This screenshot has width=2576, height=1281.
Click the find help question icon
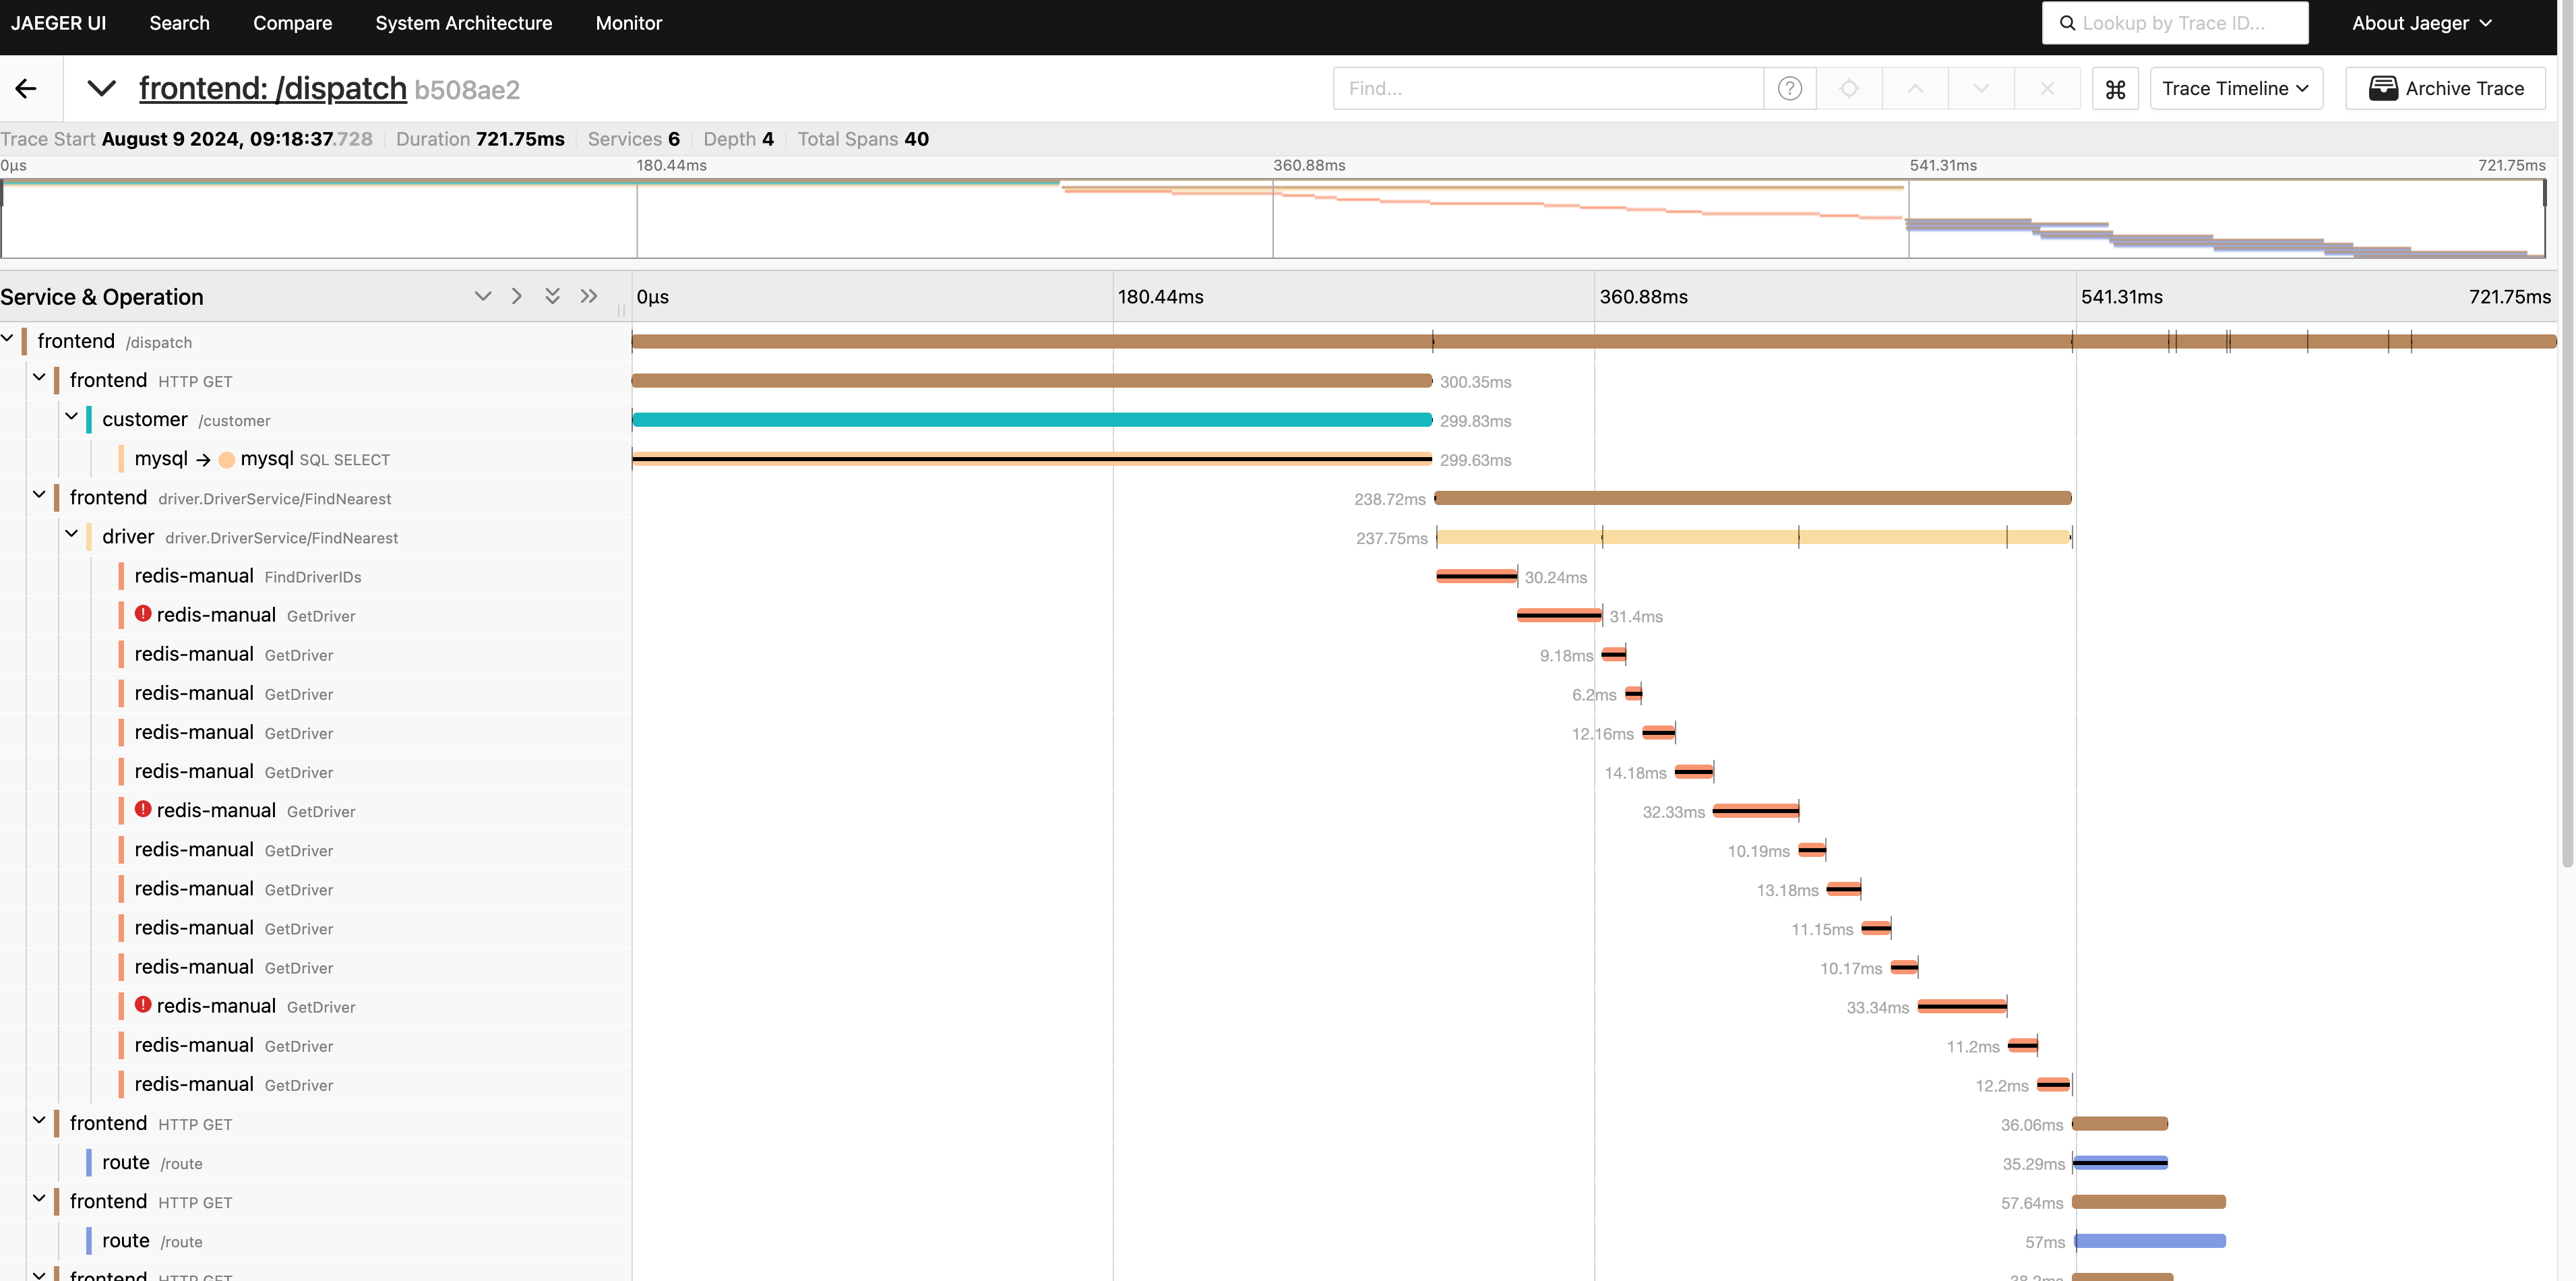coord(1789,89)
